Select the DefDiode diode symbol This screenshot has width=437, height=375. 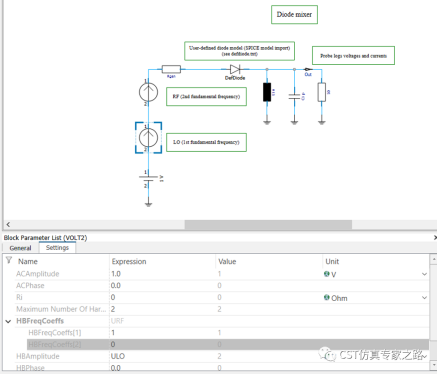point(235,69)
